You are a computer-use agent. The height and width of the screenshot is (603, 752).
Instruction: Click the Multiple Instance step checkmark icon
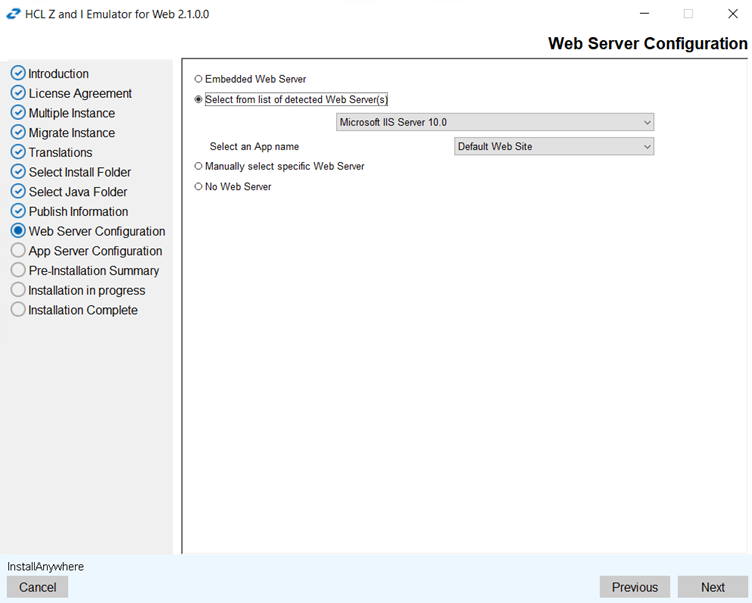(18, 112)
